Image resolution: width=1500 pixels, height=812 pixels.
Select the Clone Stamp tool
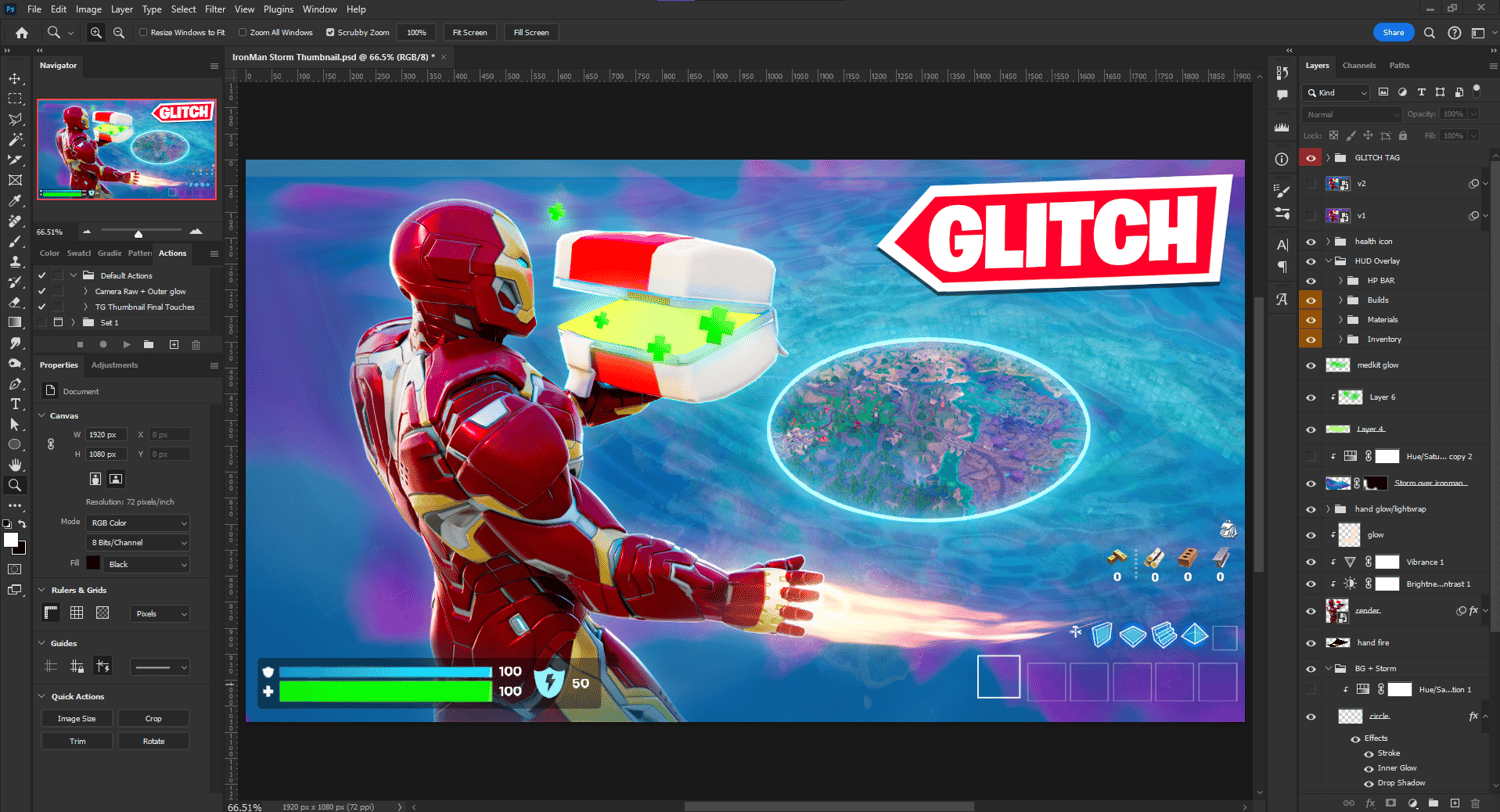coord(15,262)
